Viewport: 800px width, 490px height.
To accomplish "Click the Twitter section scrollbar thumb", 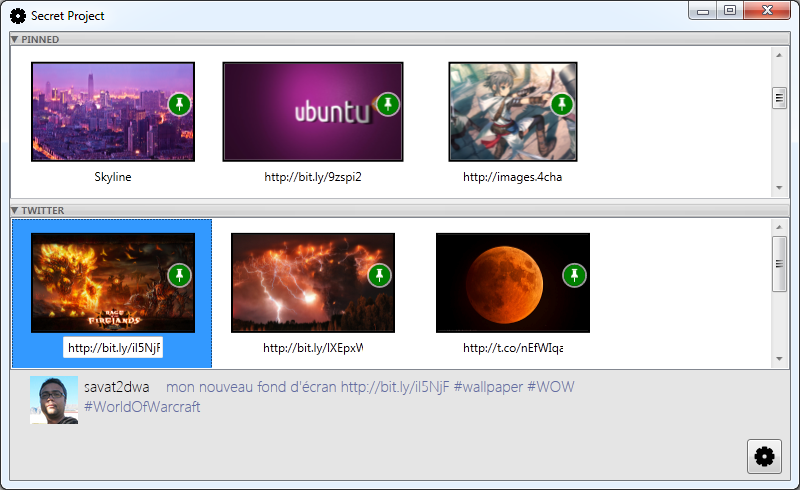I will click(779, 264).
